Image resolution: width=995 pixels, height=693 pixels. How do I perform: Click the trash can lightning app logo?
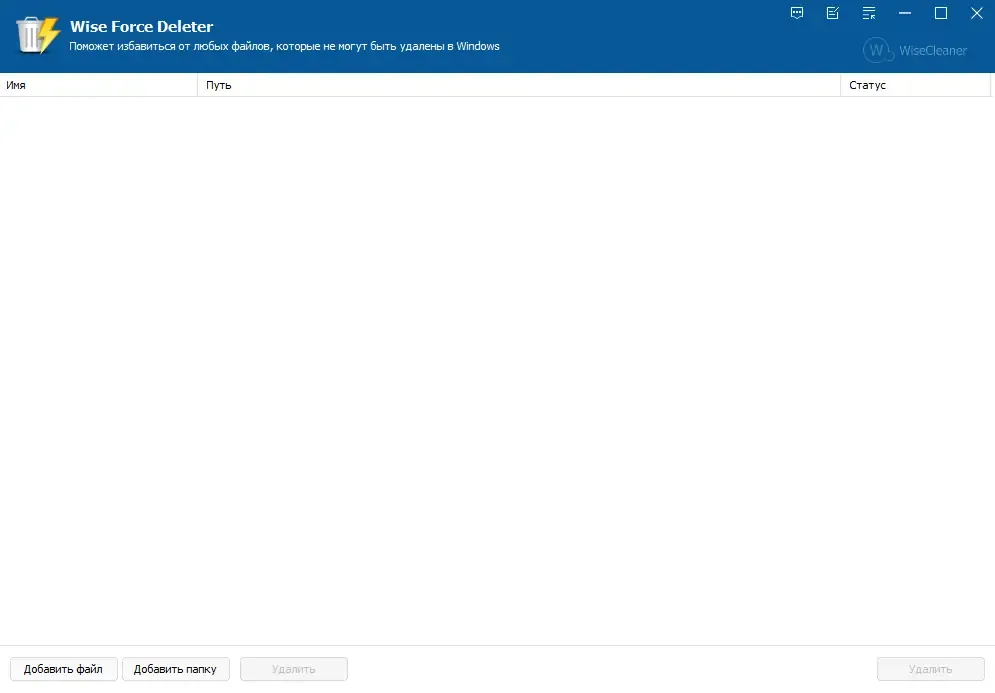point(37,36)
